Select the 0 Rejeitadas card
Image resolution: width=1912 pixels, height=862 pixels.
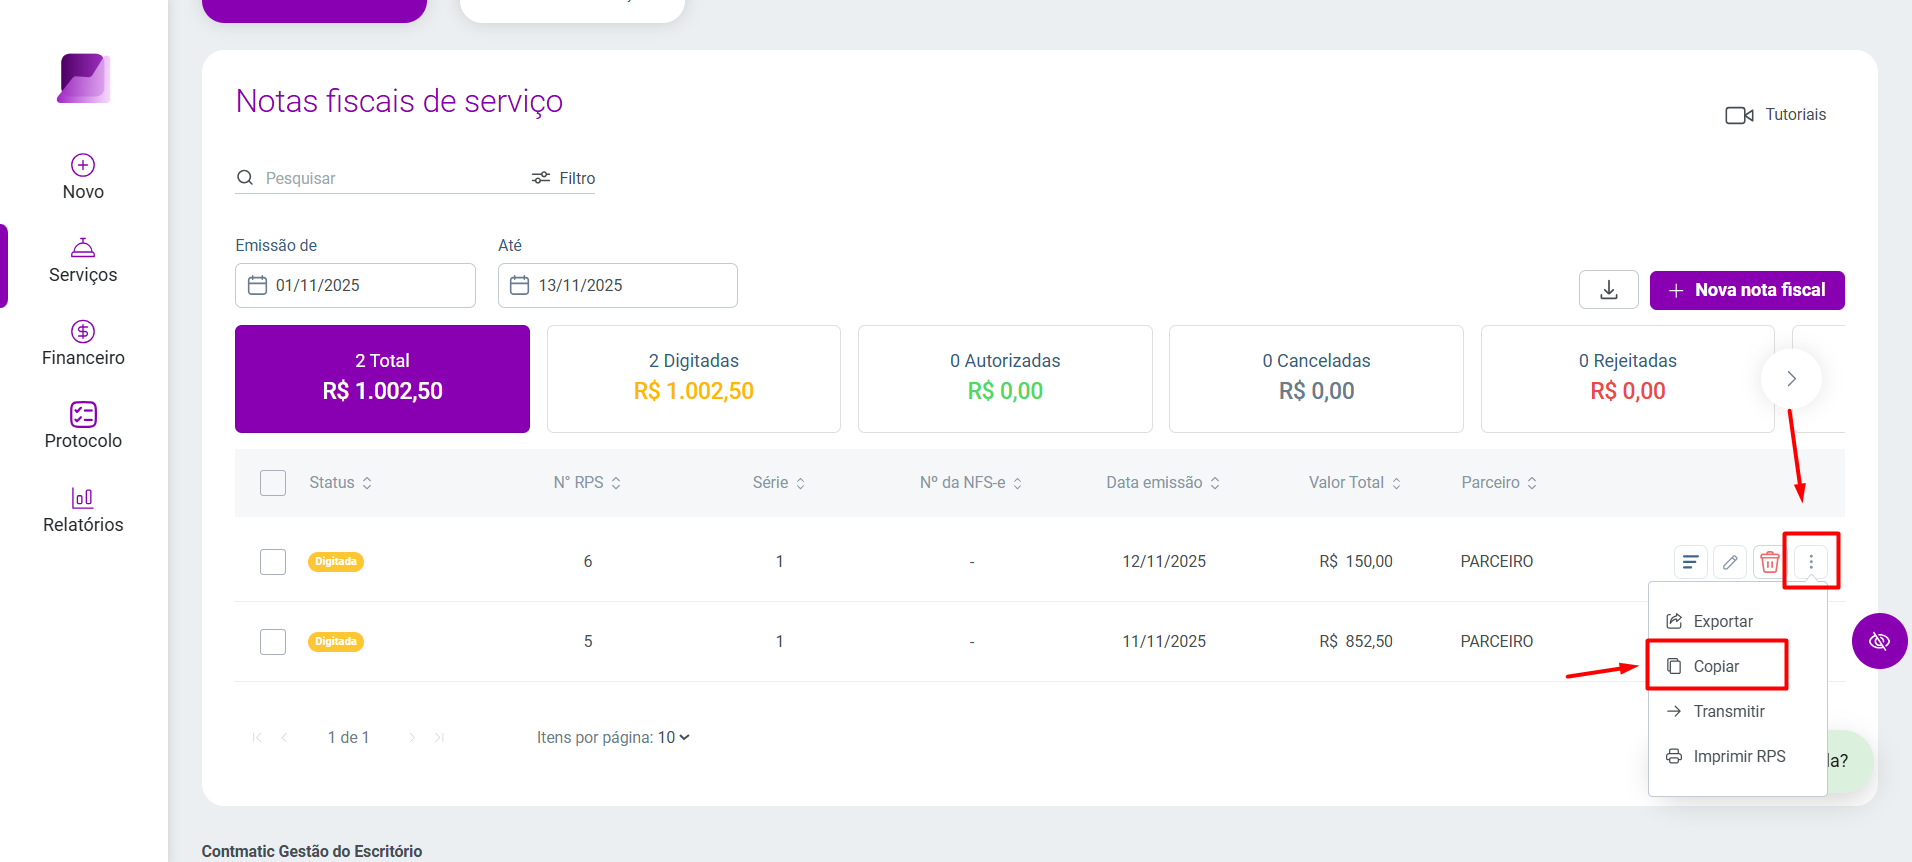[x=1628, y=379]
